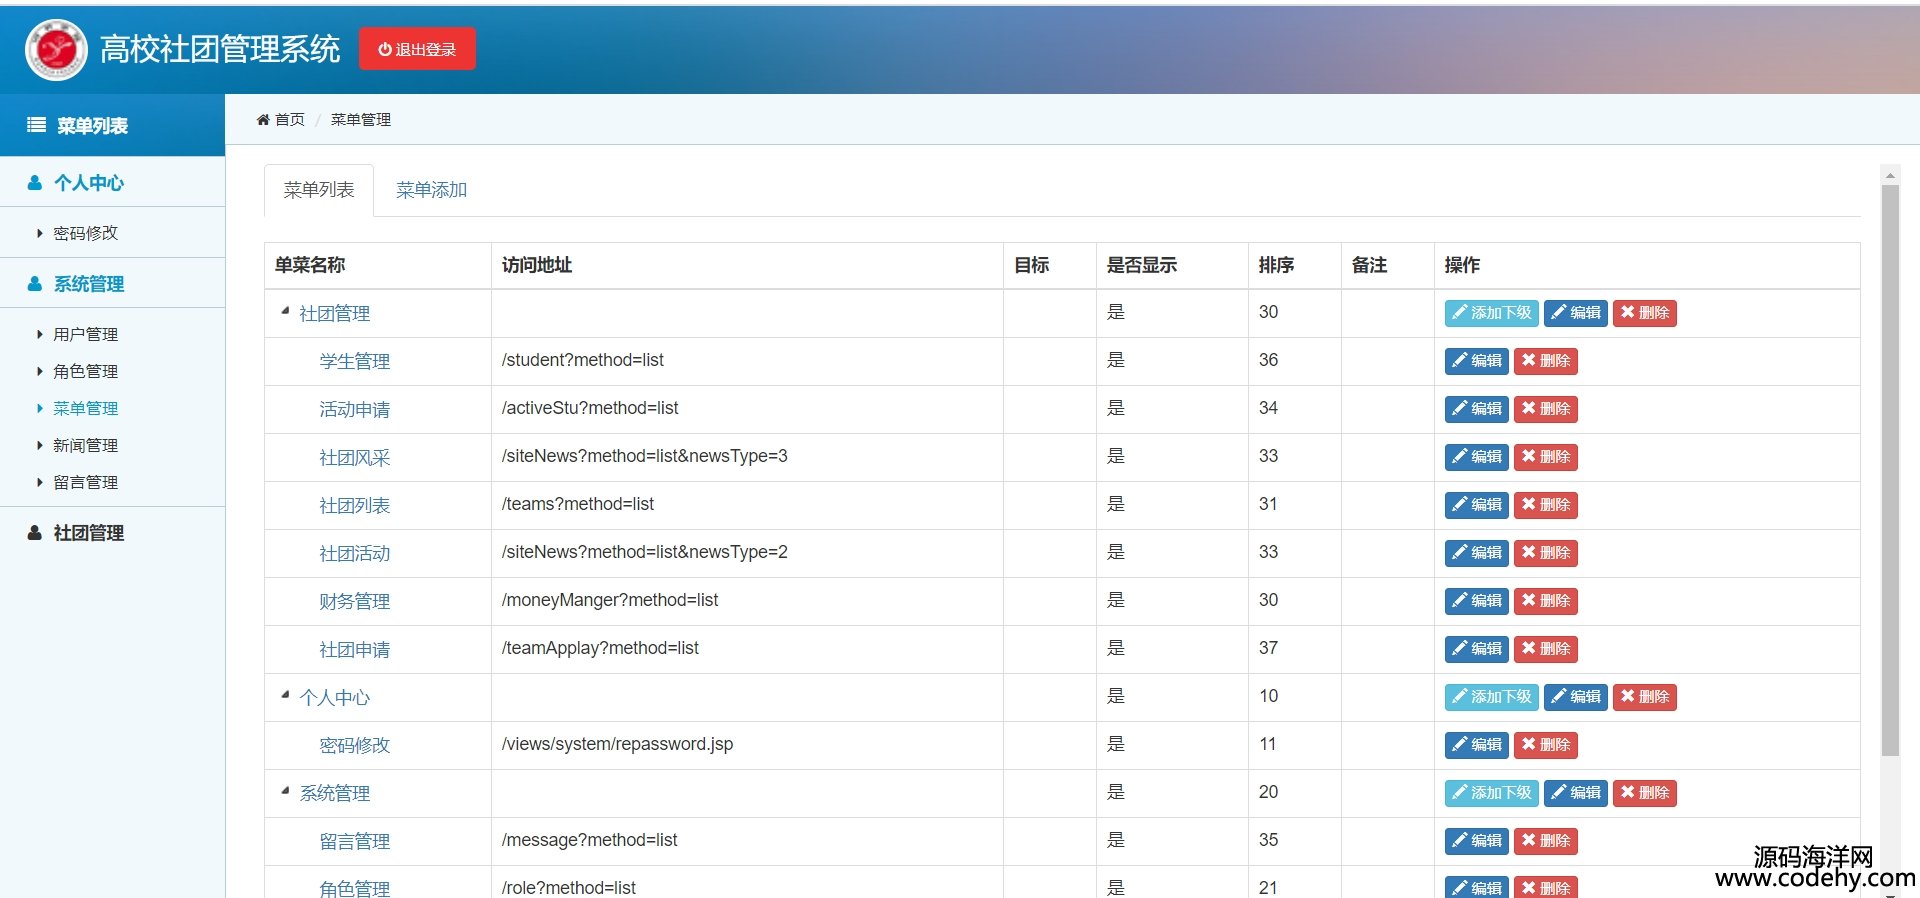Edit the 社团申请 row
This screenshot has width=1920, height=898.
pos(1476,649)
